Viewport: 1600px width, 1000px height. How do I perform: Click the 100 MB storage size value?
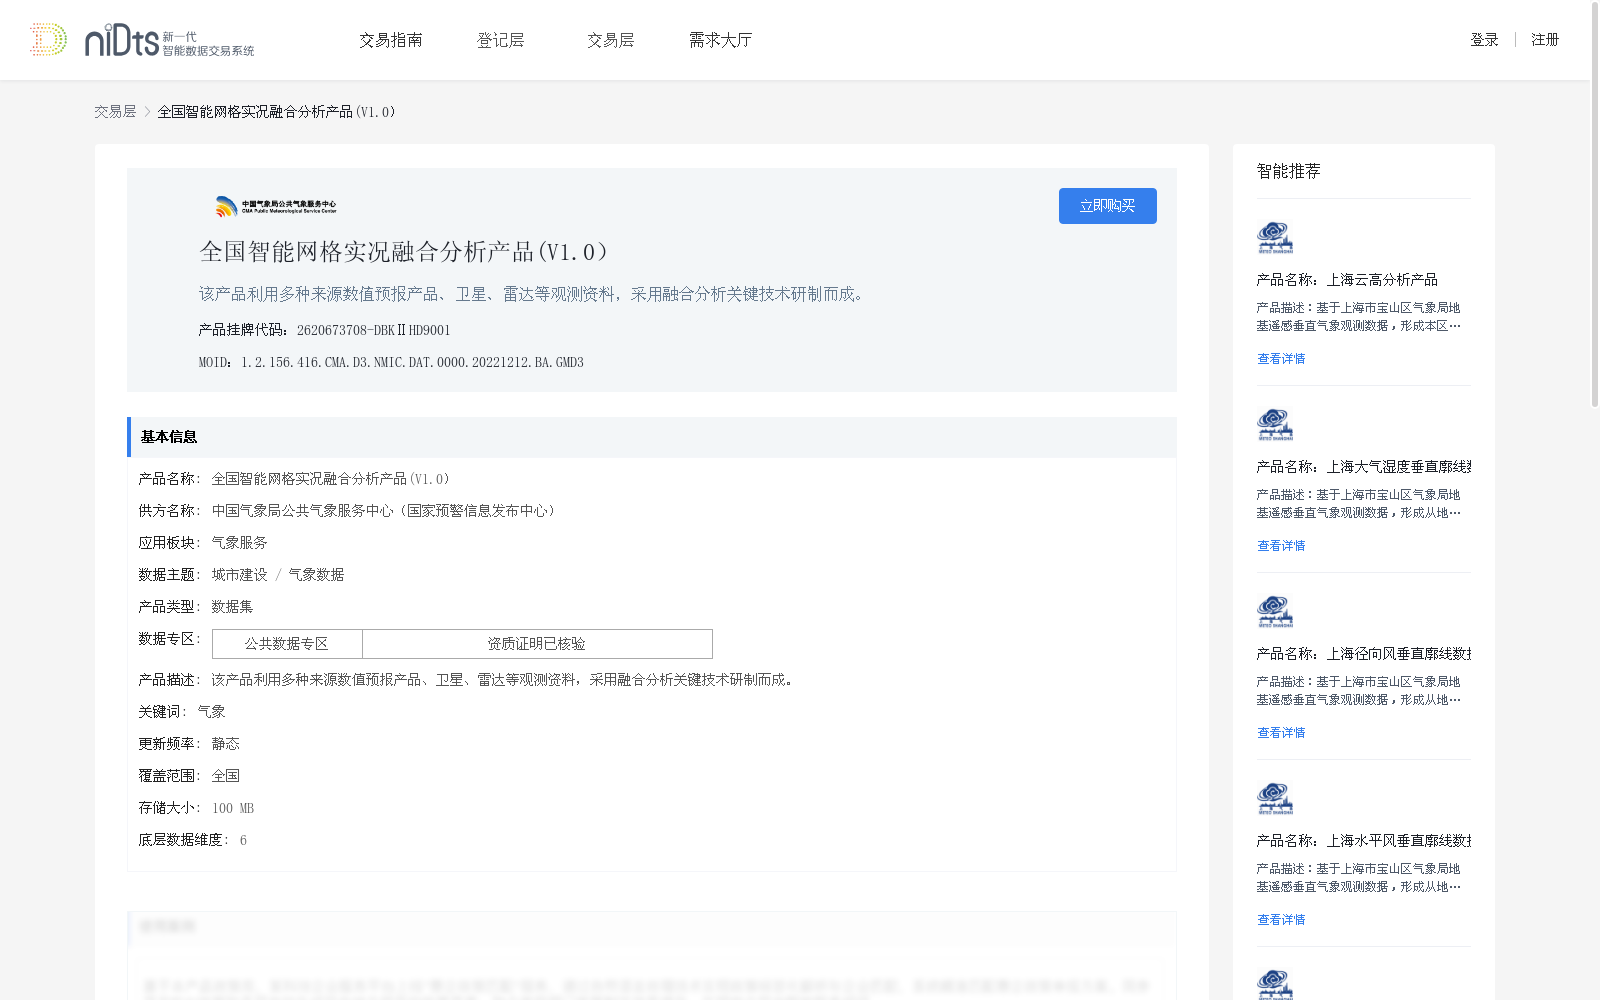tap(233, 808)
